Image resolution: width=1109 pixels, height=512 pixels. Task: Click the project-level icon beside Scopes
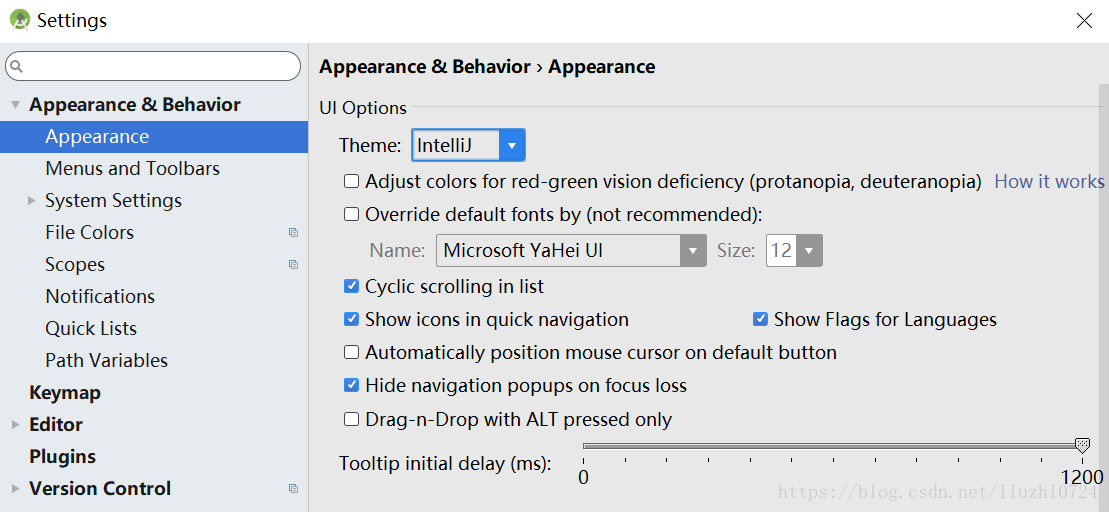[294, 264]
